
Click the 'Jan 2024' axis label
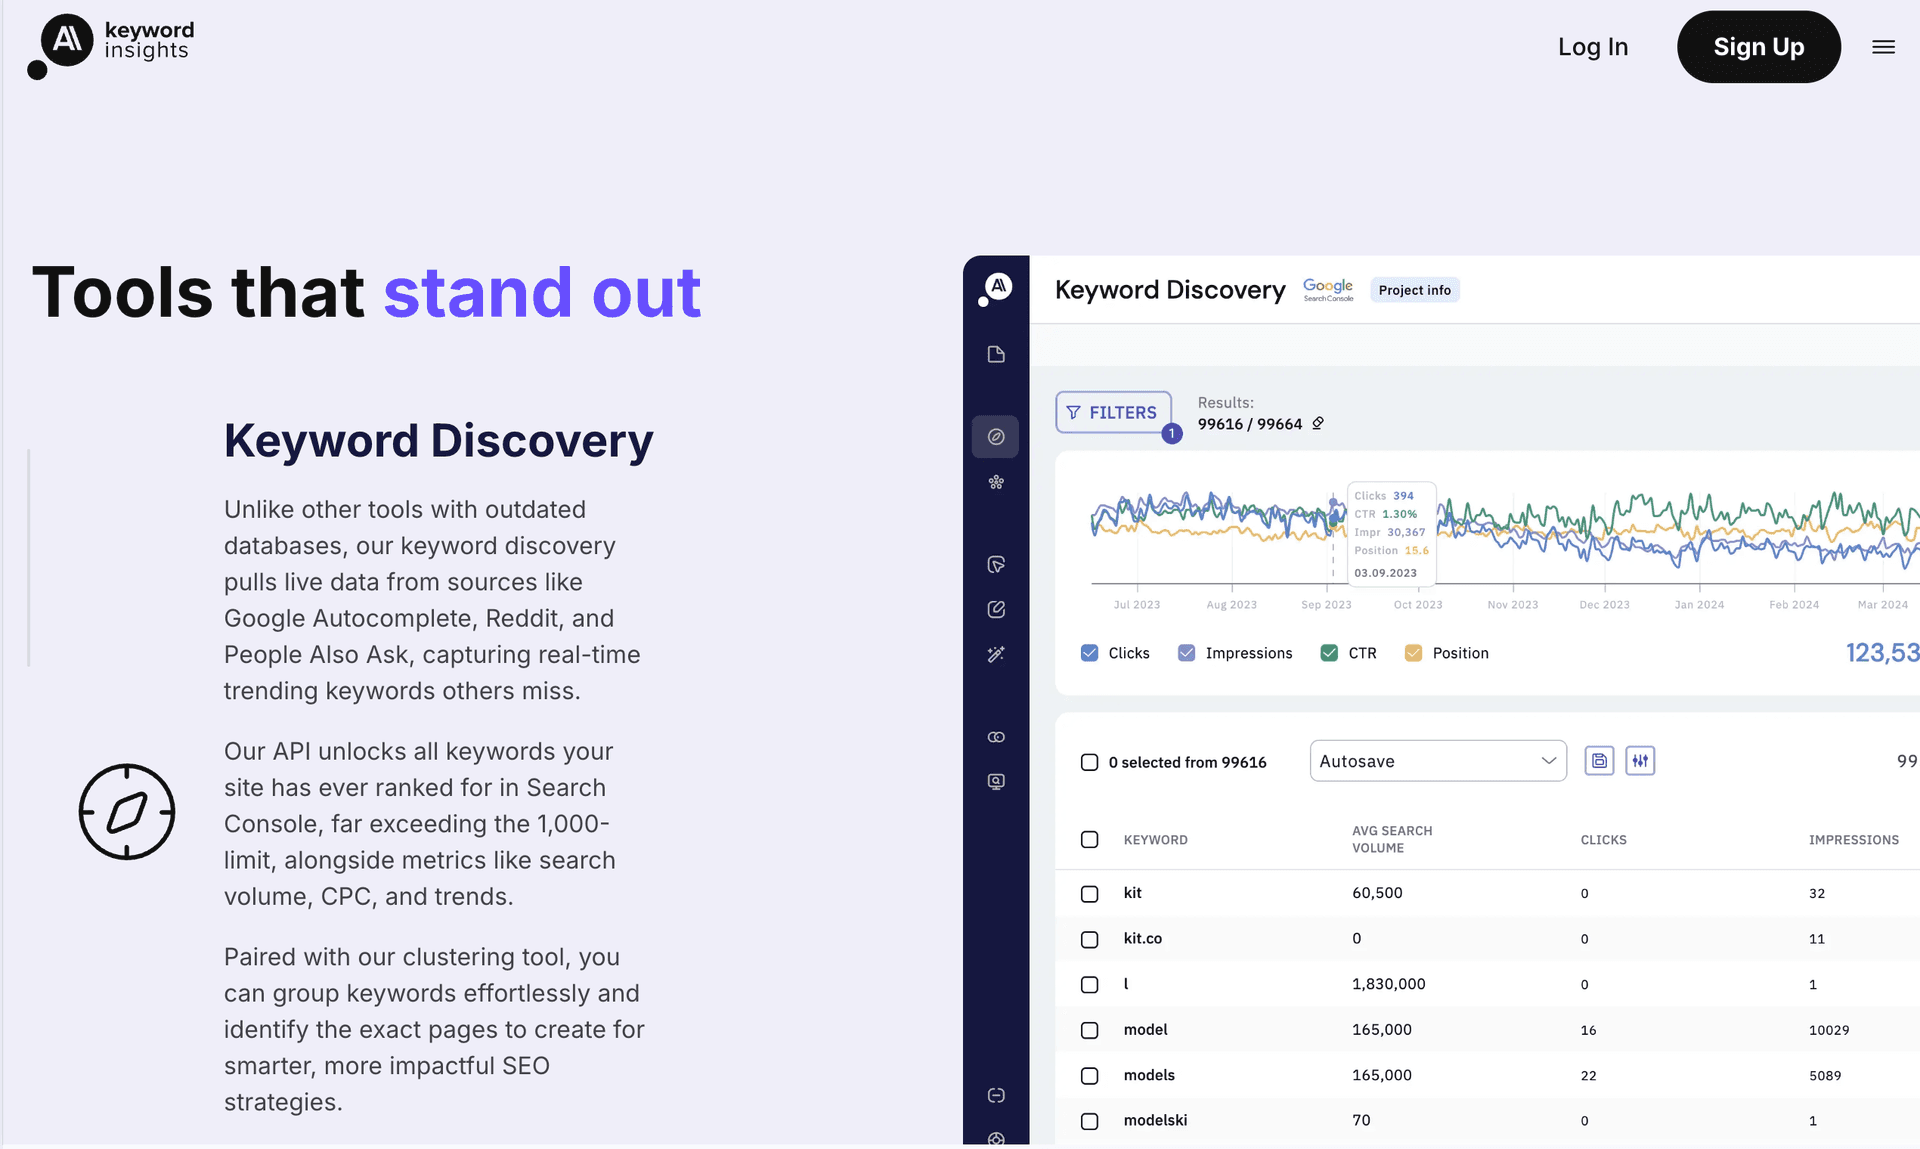click(x=1699, y=605)
